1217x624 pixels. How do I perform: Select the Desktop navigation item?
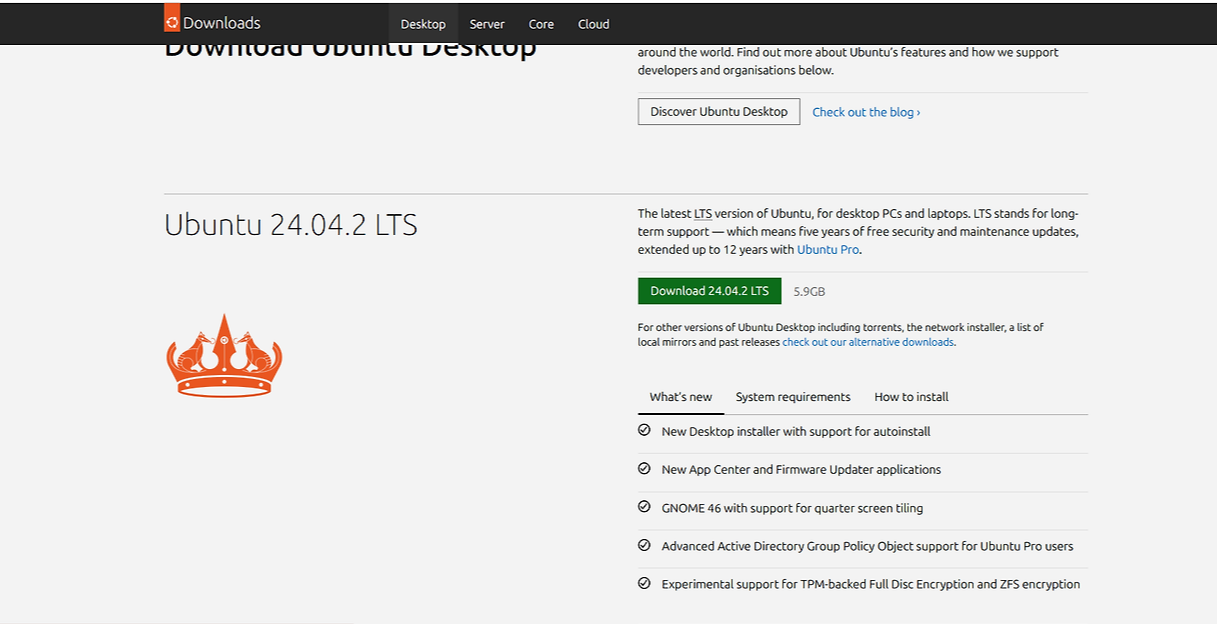click(423, 24)
